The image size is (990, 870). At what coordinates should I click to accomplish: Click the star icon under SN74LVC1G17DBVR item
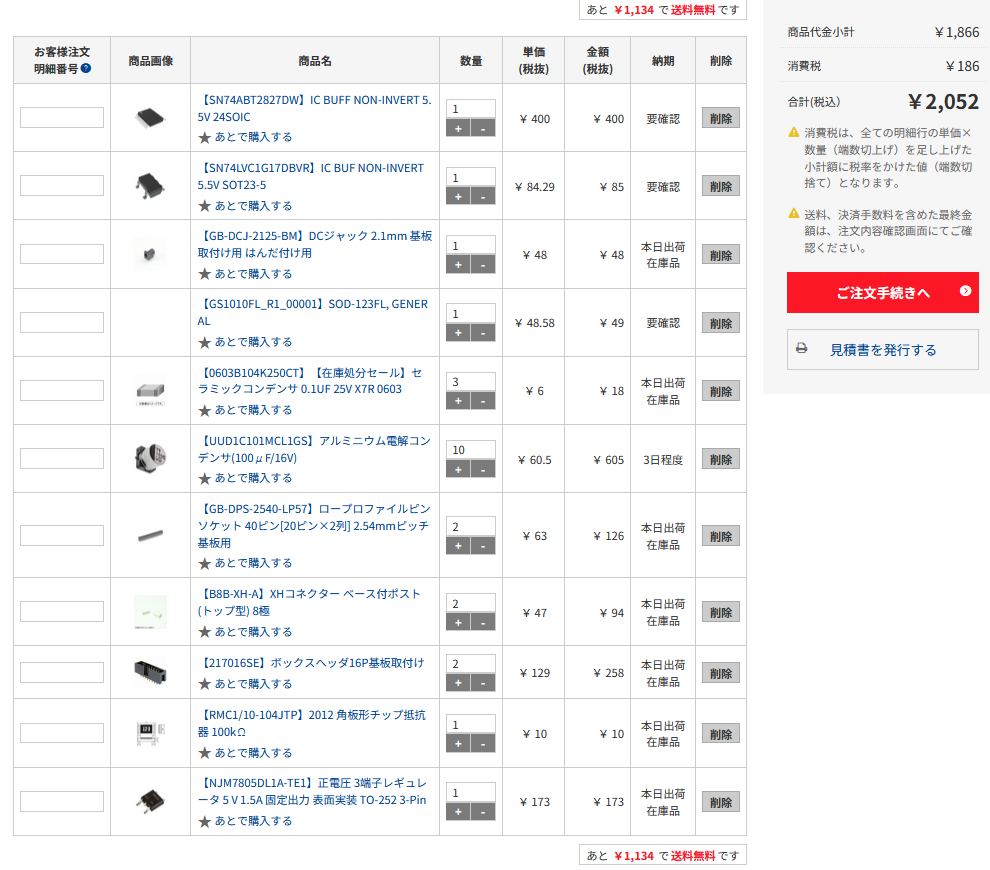[204, 206]
